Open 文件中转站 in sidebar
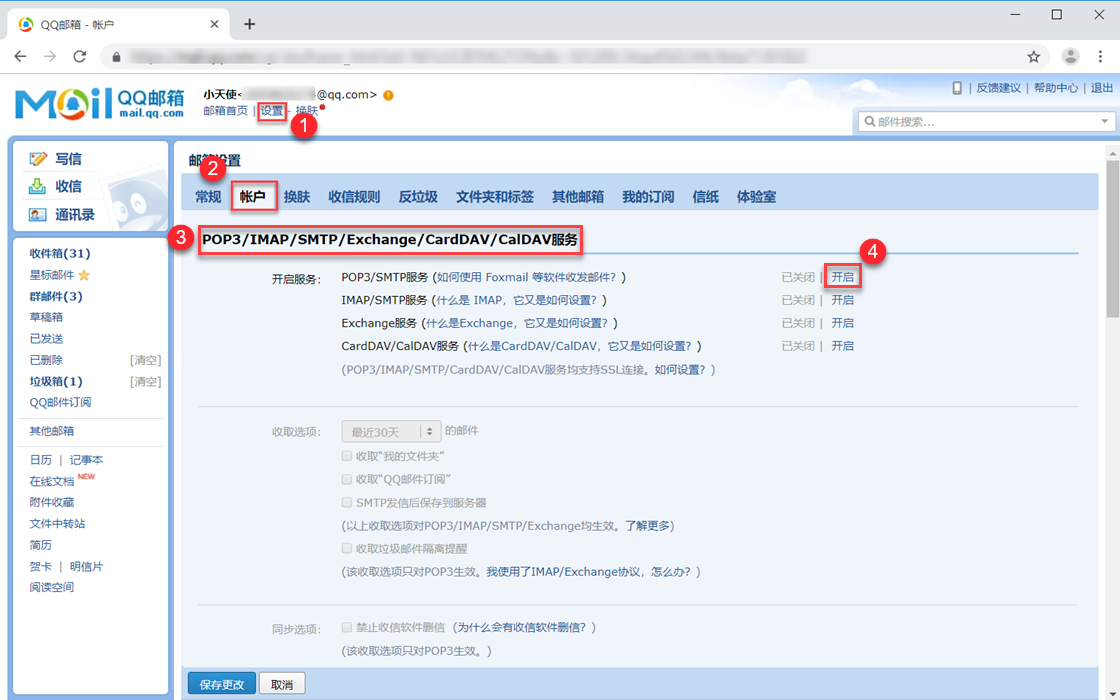Screen dimensions: 1120x700 coord(57,524)
